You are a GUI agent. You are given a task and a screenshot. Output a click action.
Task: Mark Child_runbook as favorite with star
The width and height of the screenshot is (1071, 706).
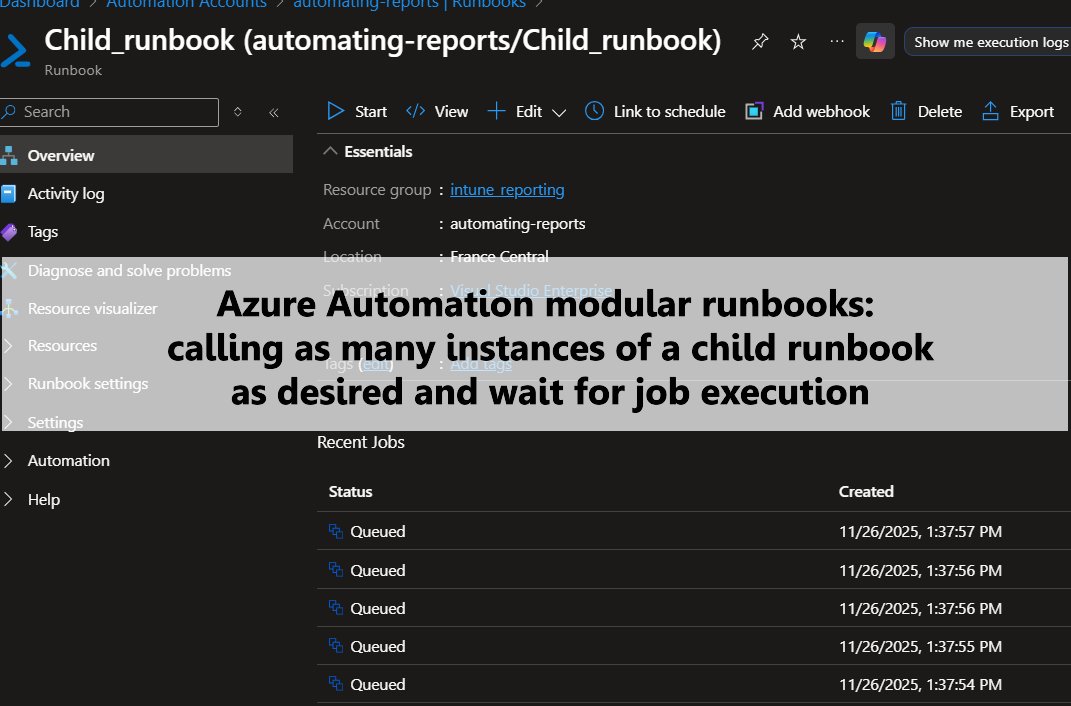click(798, 42)
